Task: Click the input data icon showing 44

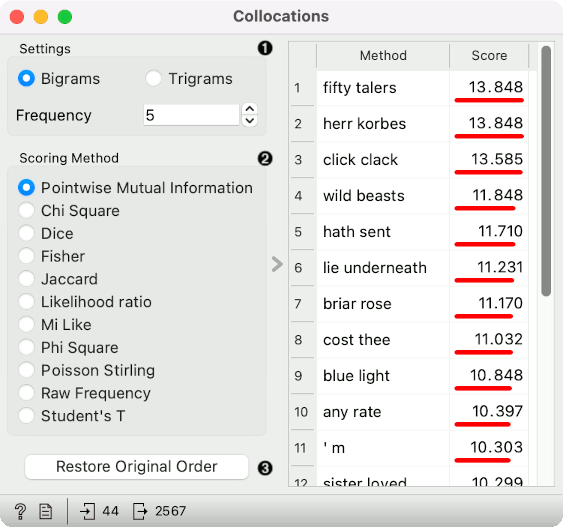Action: [x=87, y=511]
